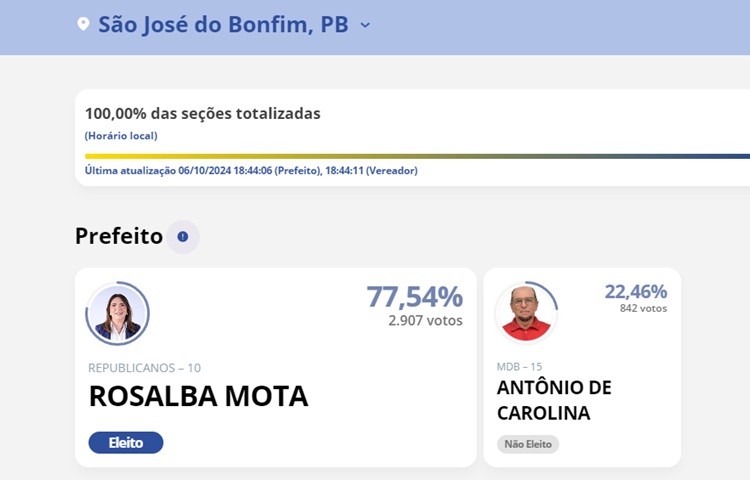Viewport: 750px width, 480px height.
Task: Click the São José do Bonfim, PB title
Action: (x=222, y=25)
